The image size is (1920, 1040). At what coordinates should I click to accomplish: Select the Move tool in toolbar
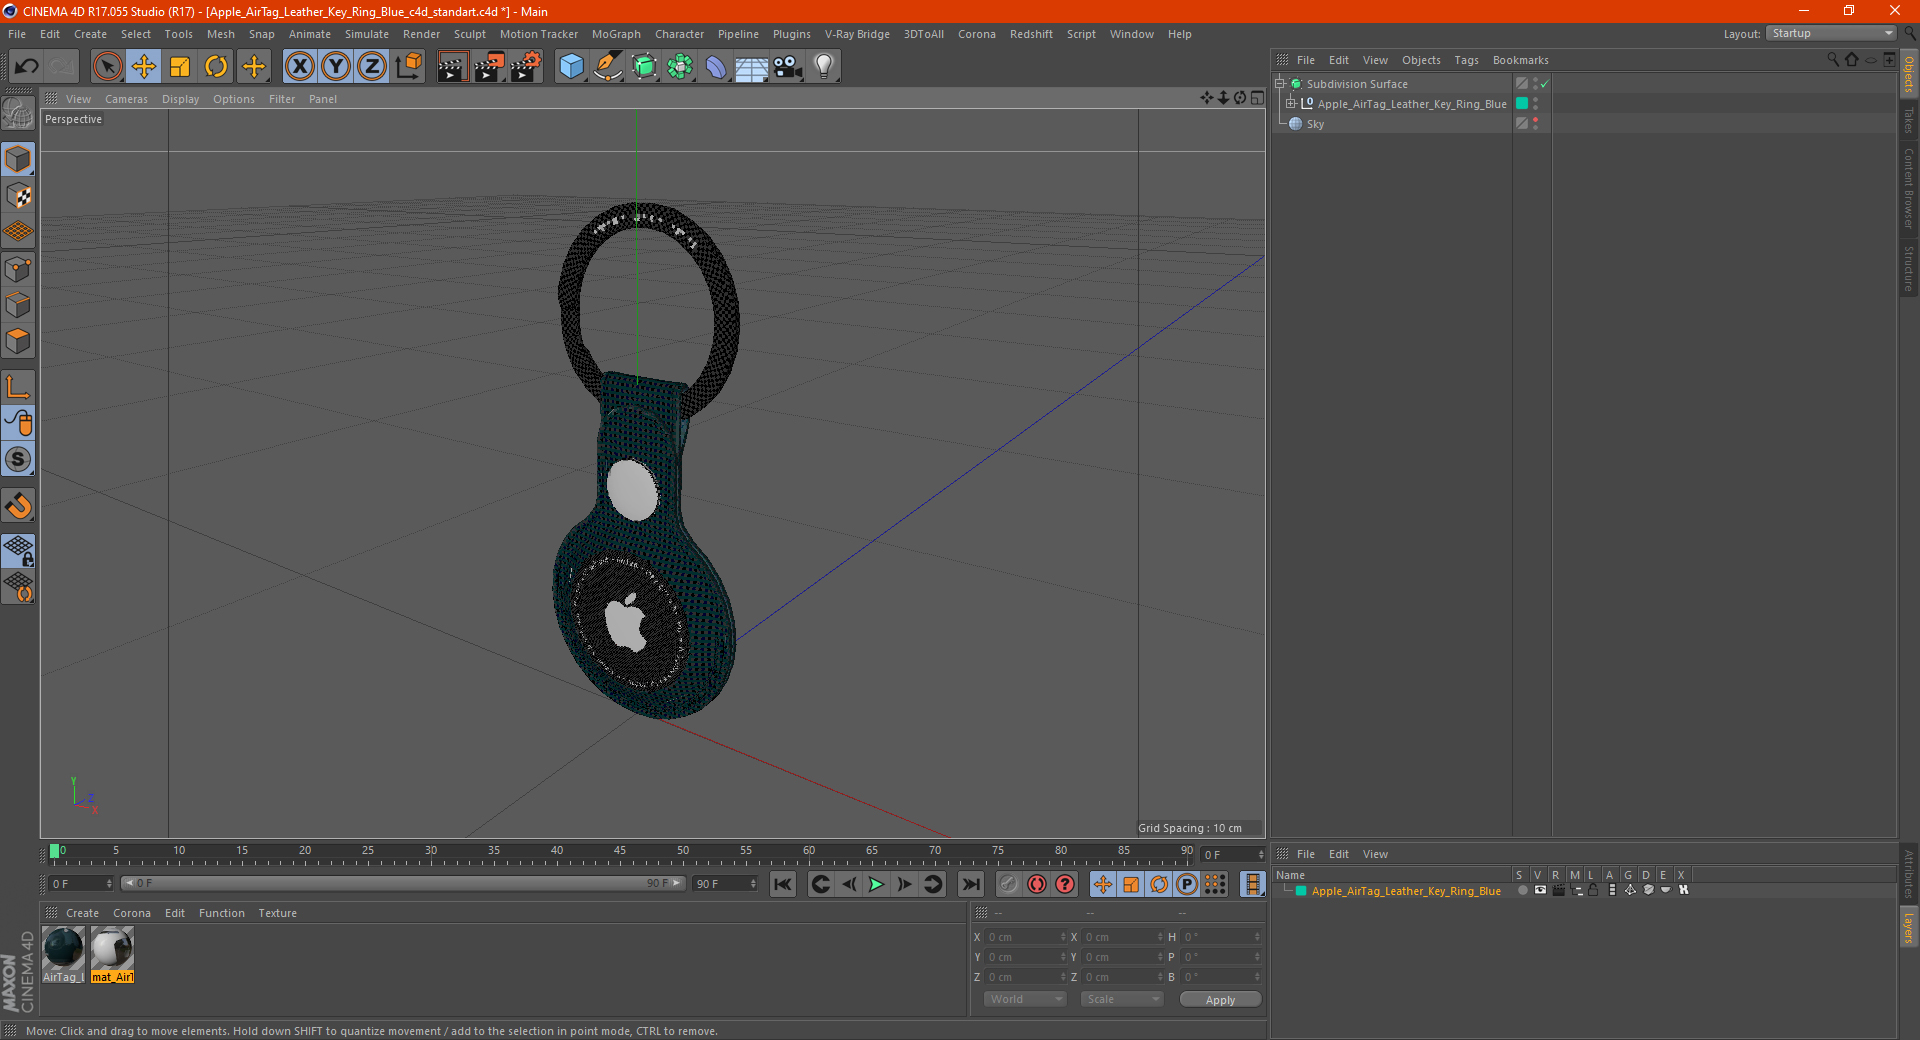(x=144, y=67)
